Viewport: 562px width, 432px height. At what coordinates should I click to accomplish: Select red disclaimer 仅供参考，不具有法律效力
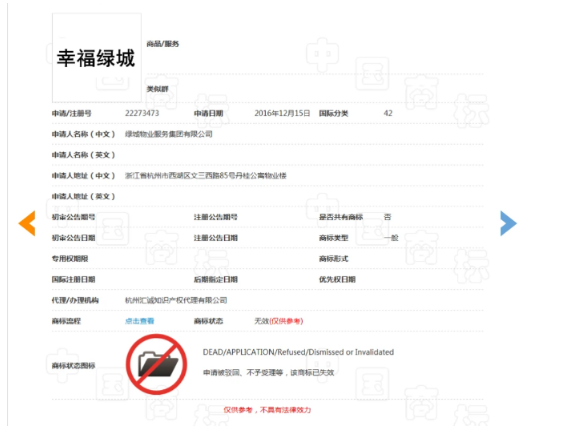point(267,410)
